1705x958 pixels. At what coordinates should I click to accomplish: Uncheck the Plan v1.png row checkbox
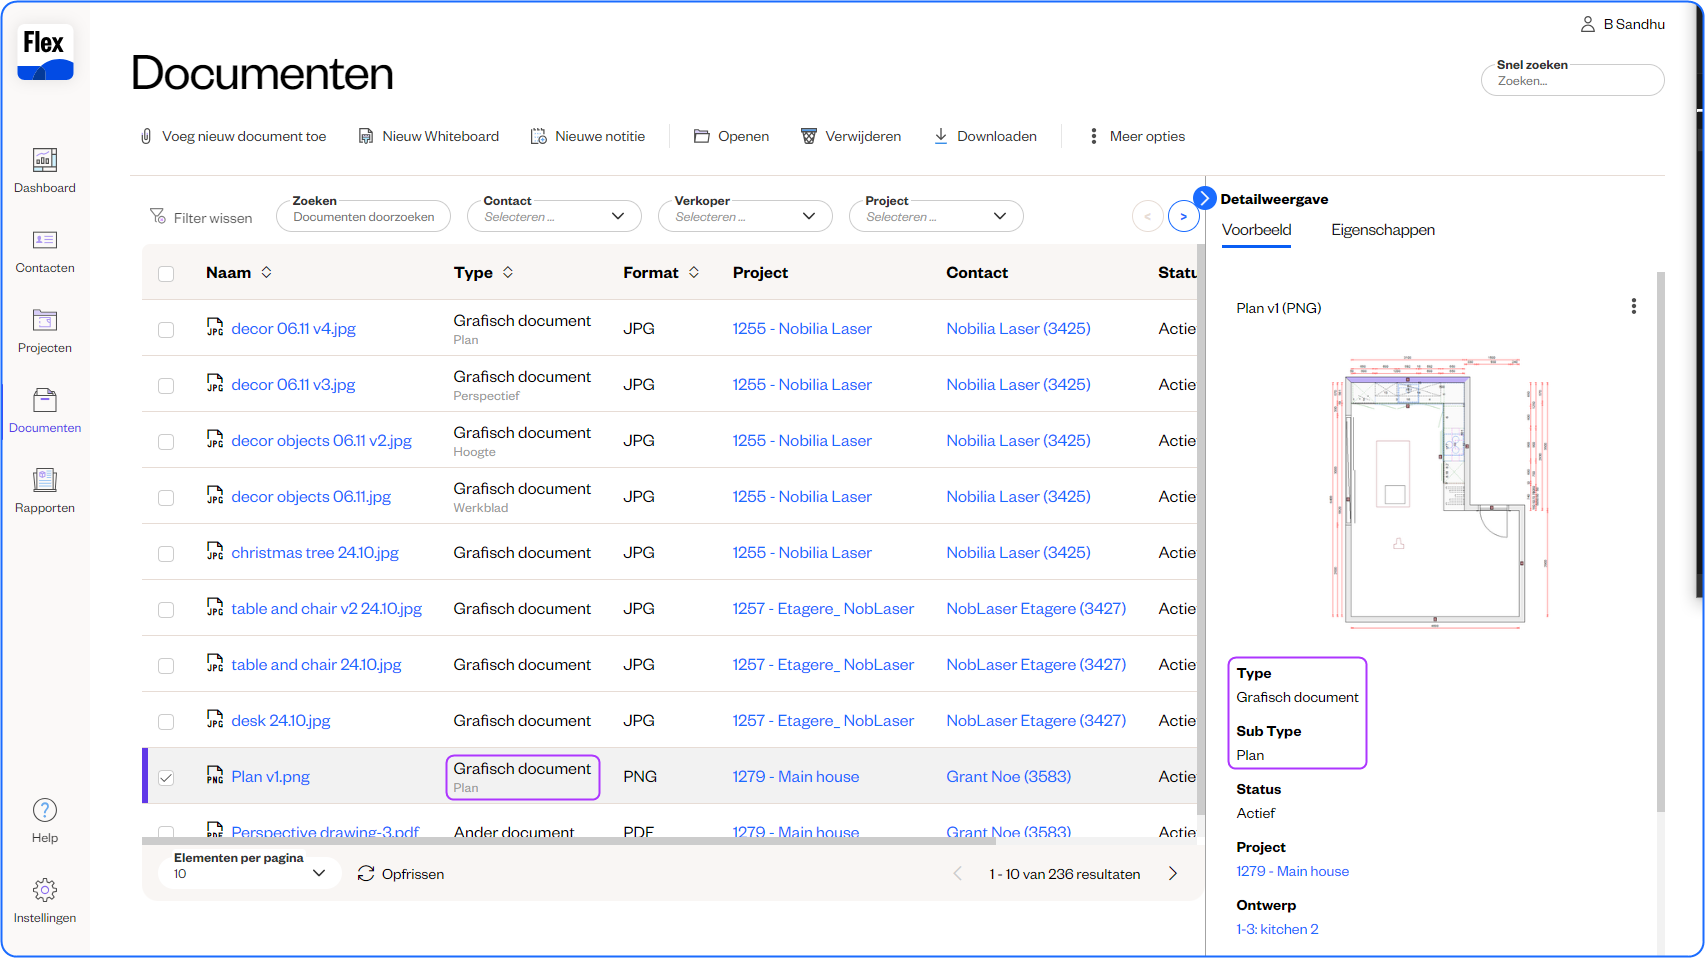coord(166,777)
